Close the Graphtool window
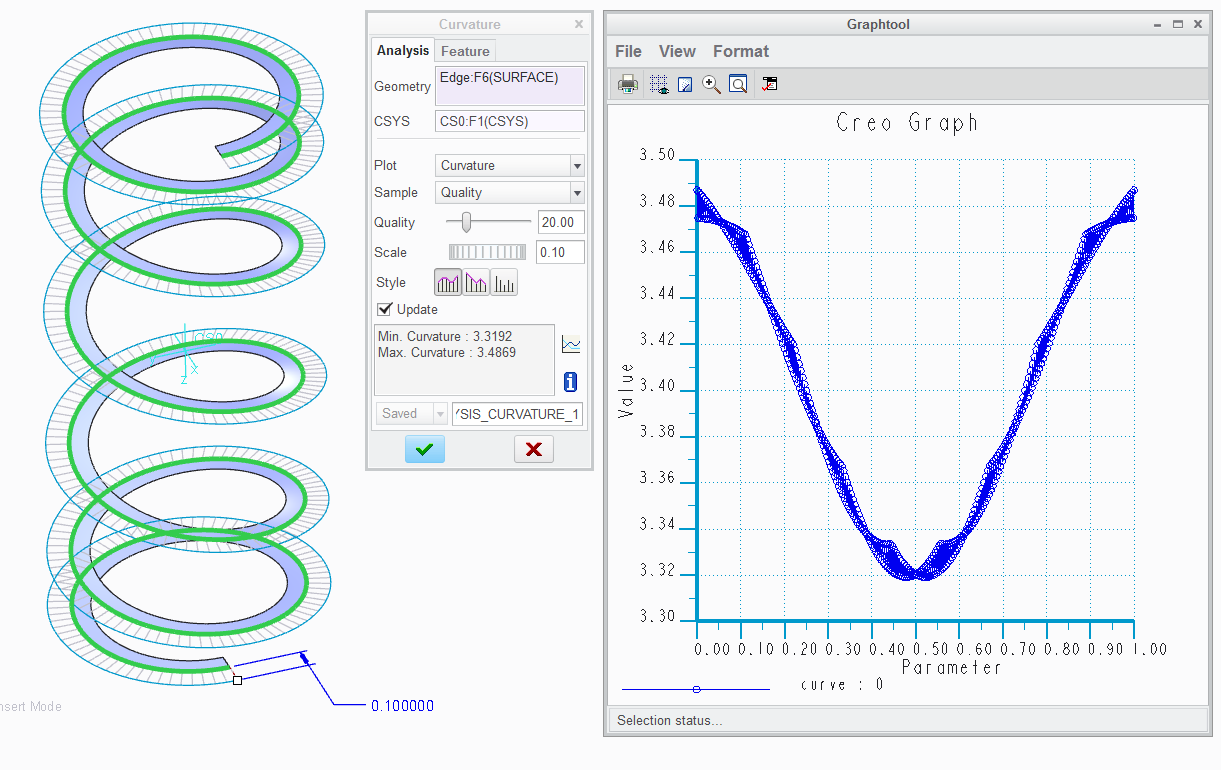The width and height of the screenshot is (1221, 770). click(x=1199, y=24)
